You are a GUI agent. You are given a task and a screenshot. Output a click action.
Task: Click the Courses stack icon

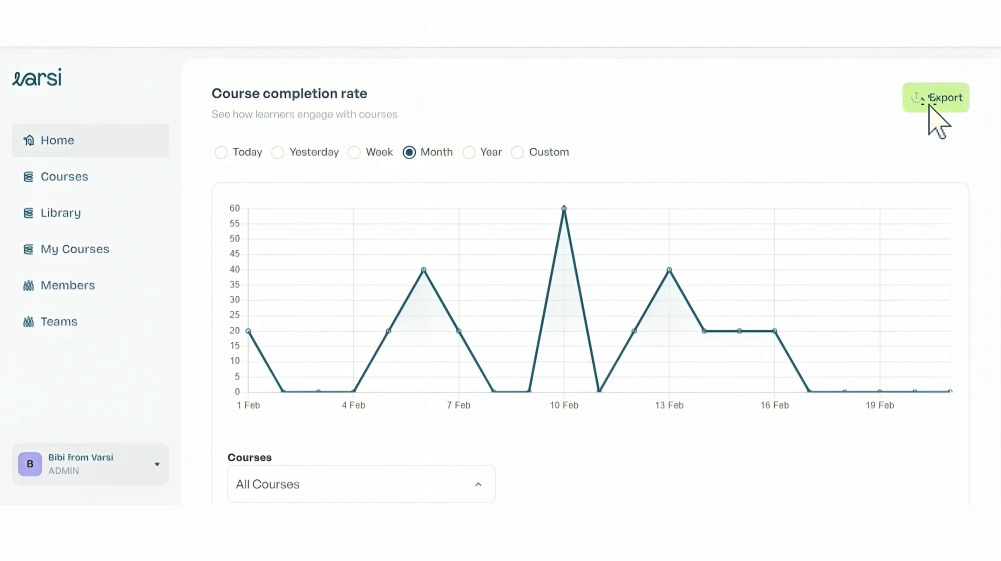29,177
